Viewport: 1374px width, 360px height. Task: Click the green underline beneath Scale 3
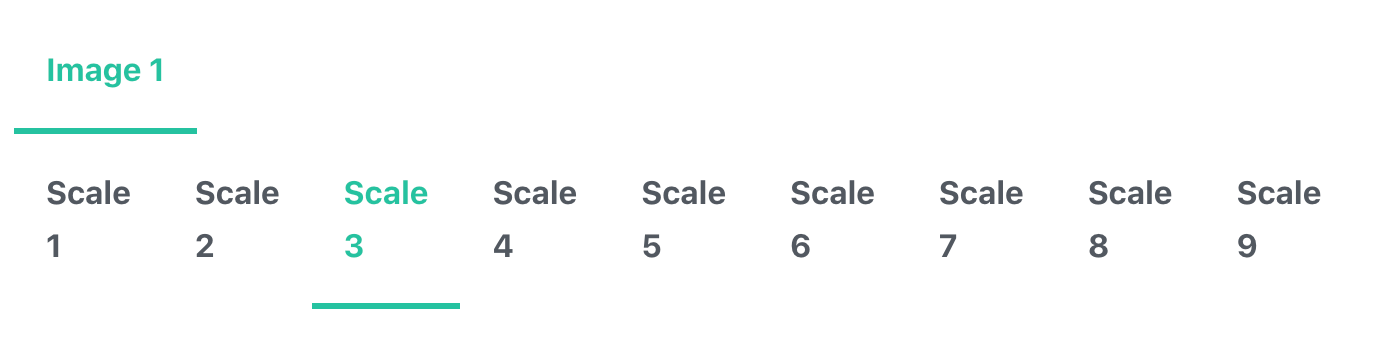(386, 306)
